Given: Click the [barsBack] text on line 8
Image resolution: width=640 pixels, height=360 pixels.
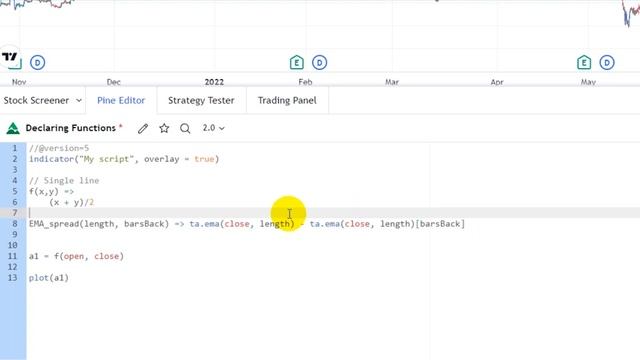Looking at the screenshot, I should coord(440,224).
